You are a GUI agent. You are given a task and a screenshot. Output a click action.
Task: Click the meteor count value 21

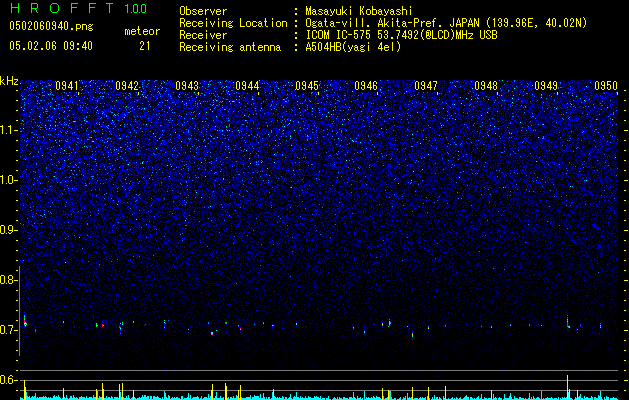144,46
